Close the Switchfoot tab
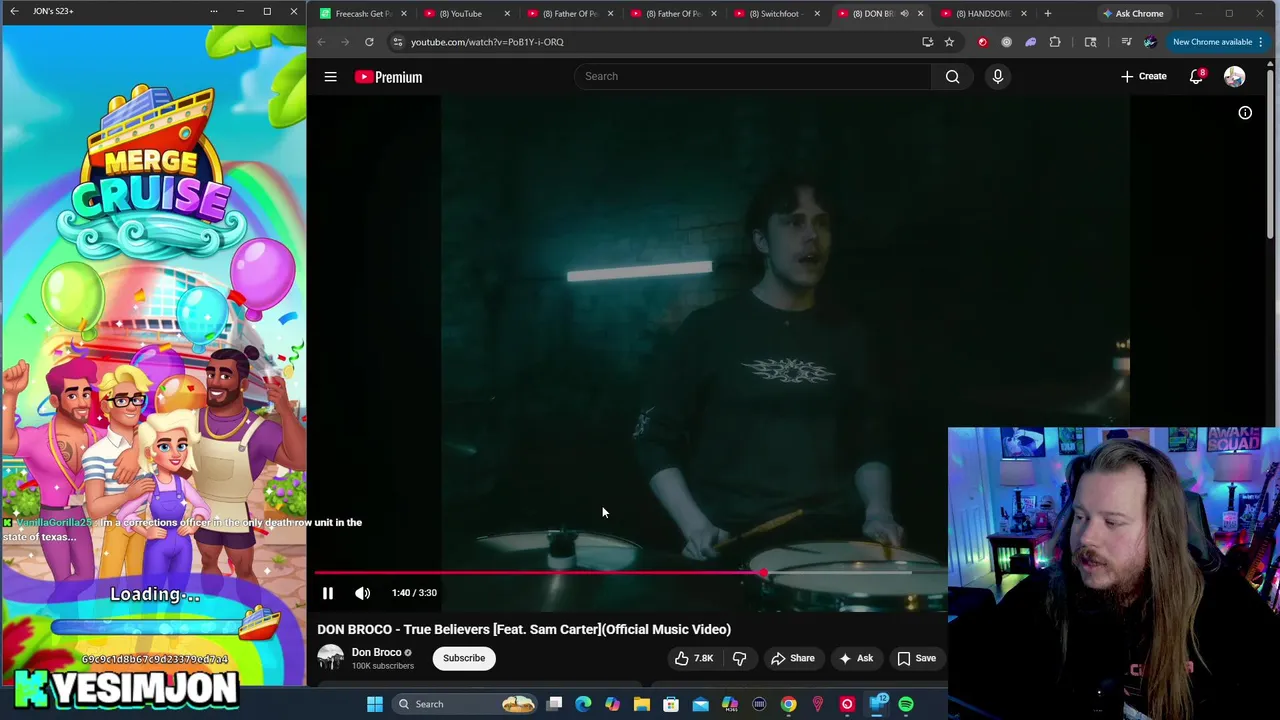The width and height of the screenshot is (1280, 720). pyautogui.click(x=817, y=13)
